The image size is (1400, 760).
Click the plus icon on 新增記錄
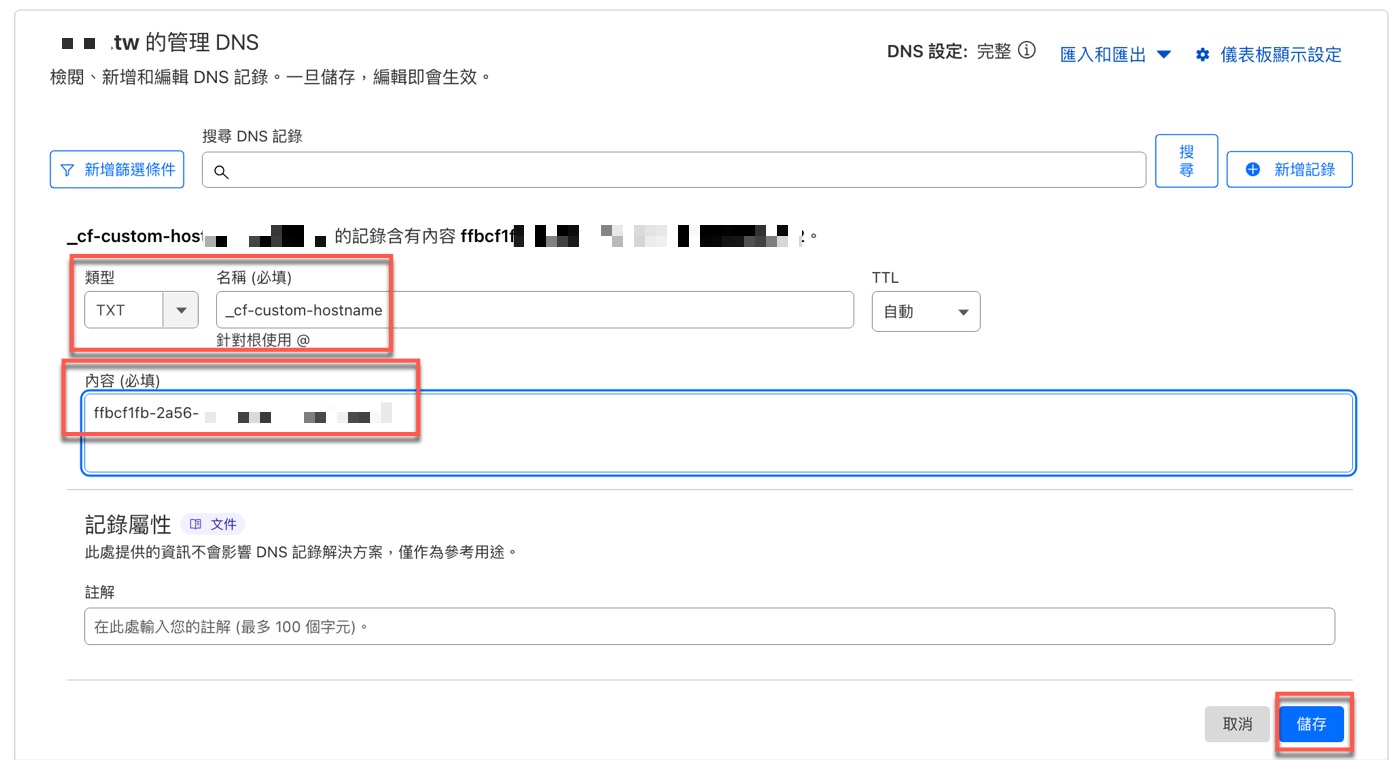1253,170
